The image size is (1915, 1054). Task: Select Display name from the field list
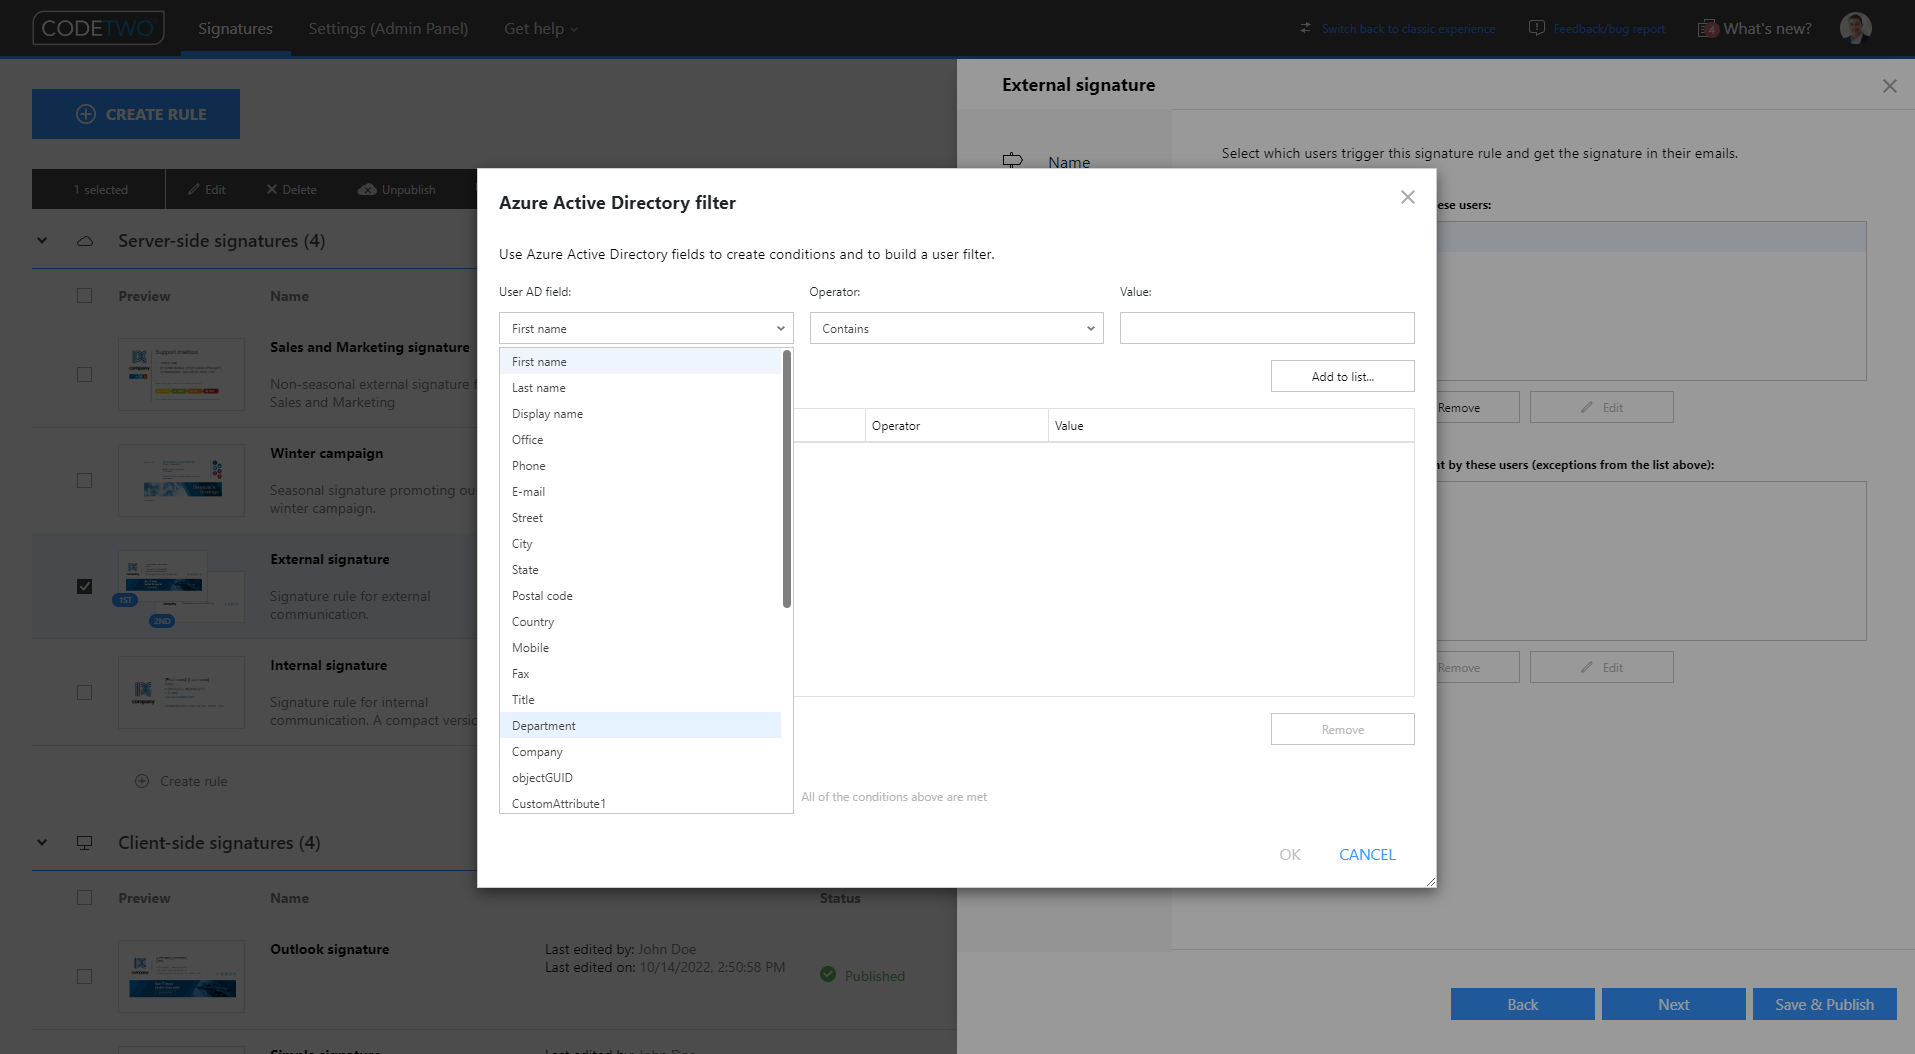click(640, 413)
